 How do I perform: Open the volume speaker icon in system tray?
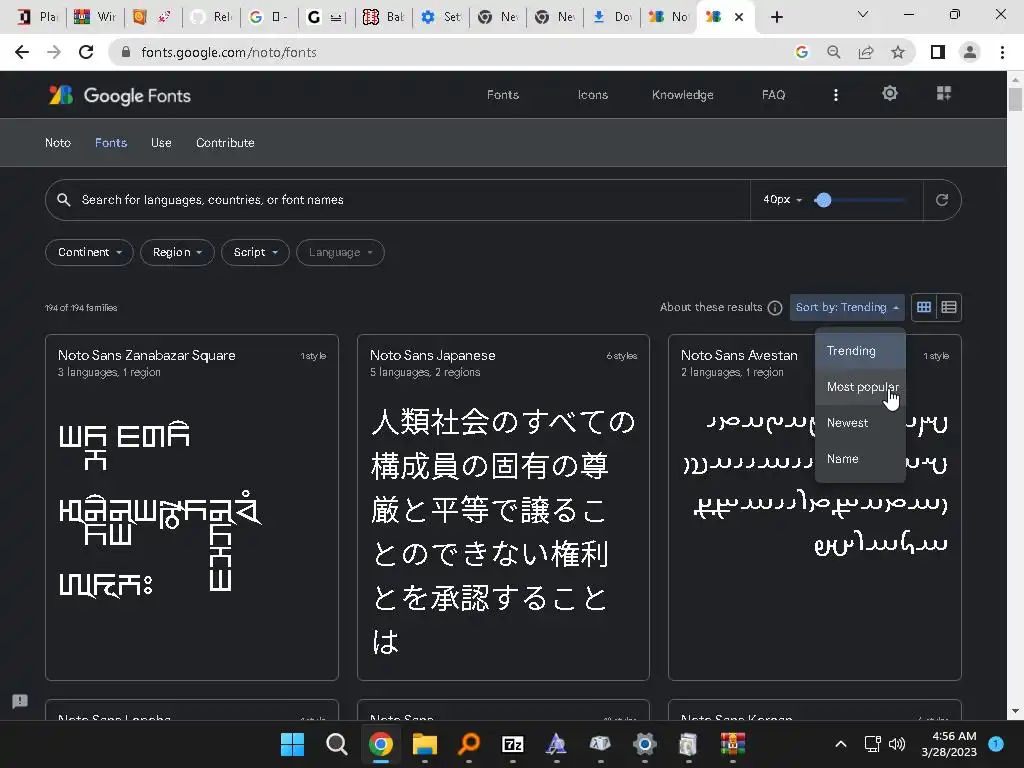[898, 744]
